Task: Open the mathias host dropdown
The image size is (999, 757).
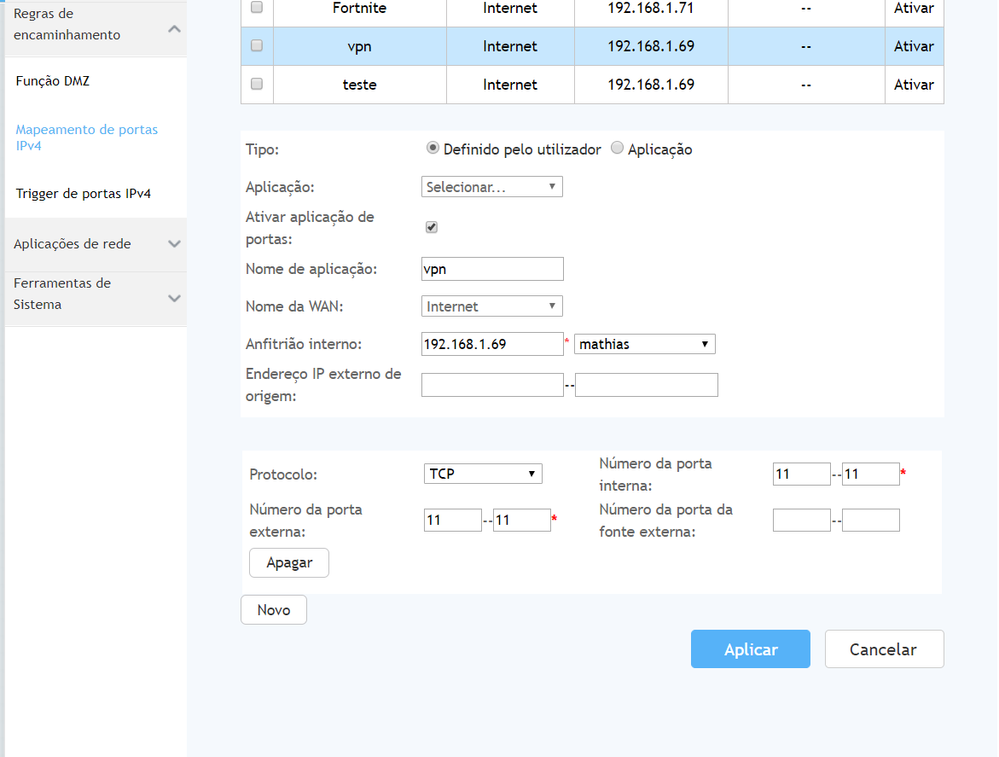Action: click(645, 344)
